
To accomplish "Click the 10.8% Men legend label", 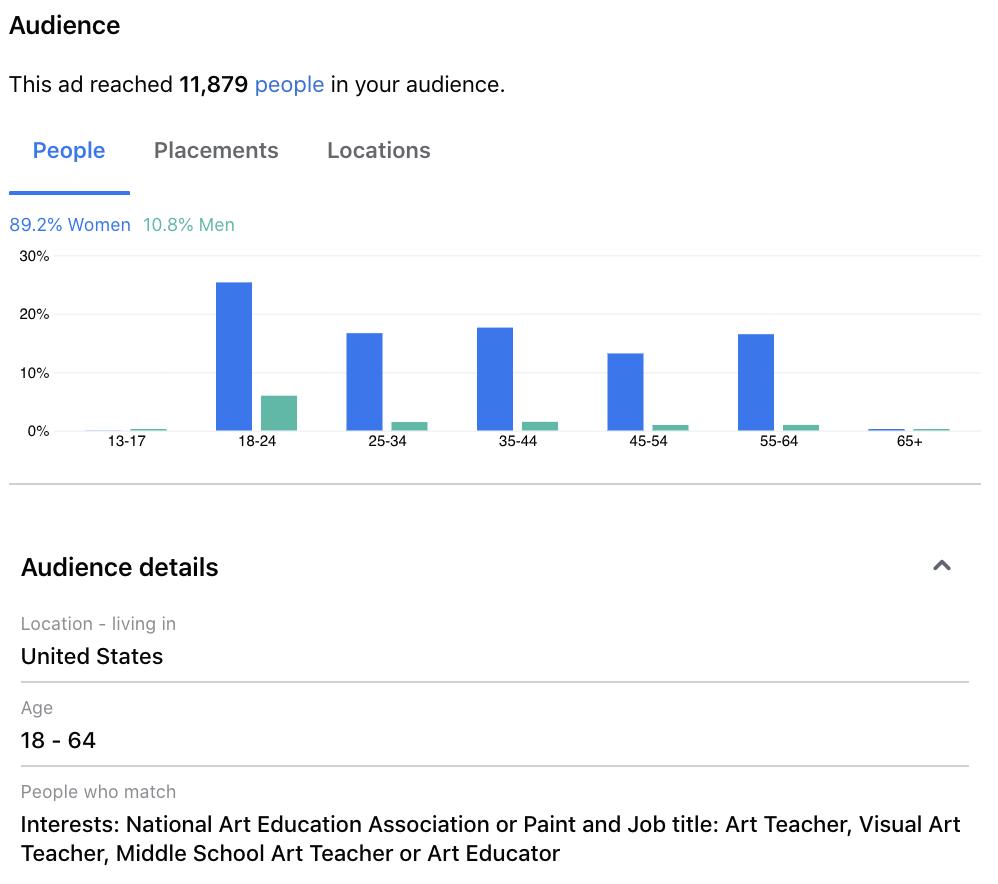I will [188, 225].
